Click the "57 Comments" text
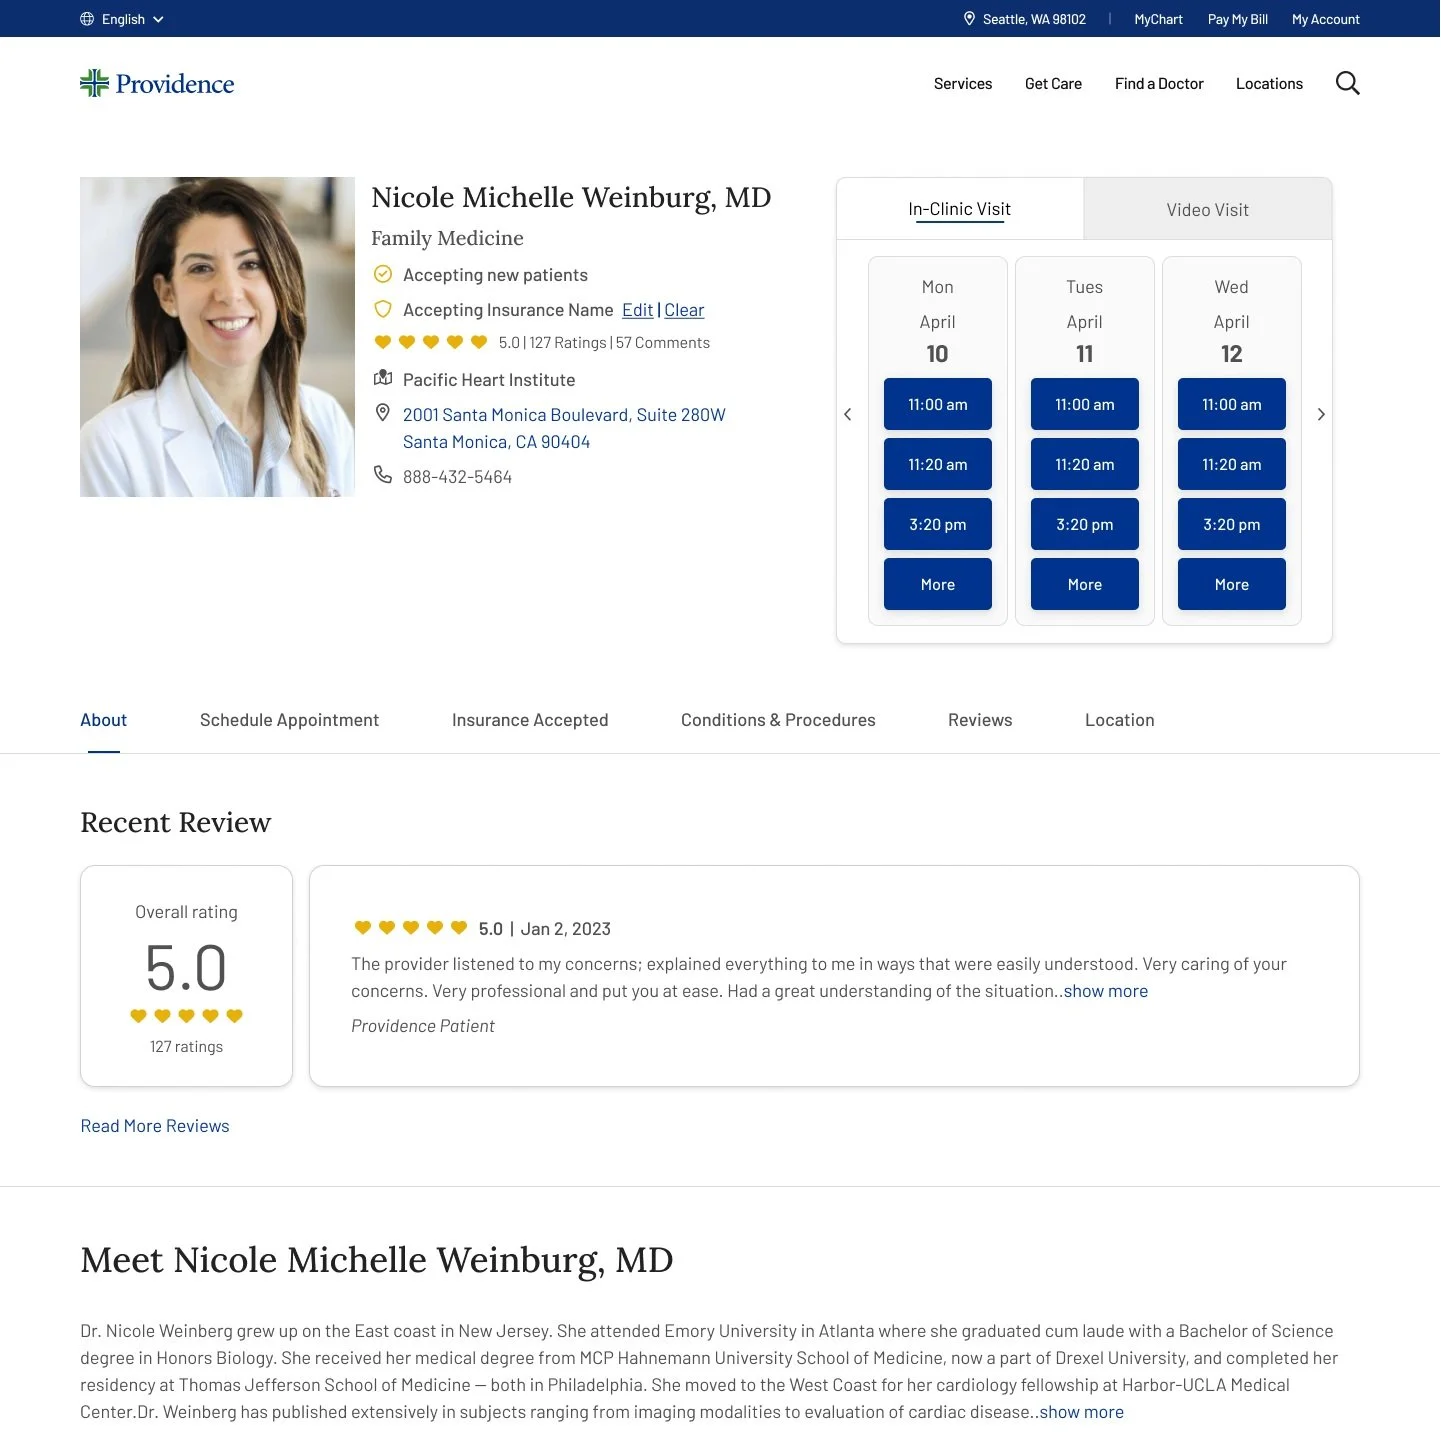Viewport: 1441px width, 1441px height. pyautogui.click(x=663, y=343)
